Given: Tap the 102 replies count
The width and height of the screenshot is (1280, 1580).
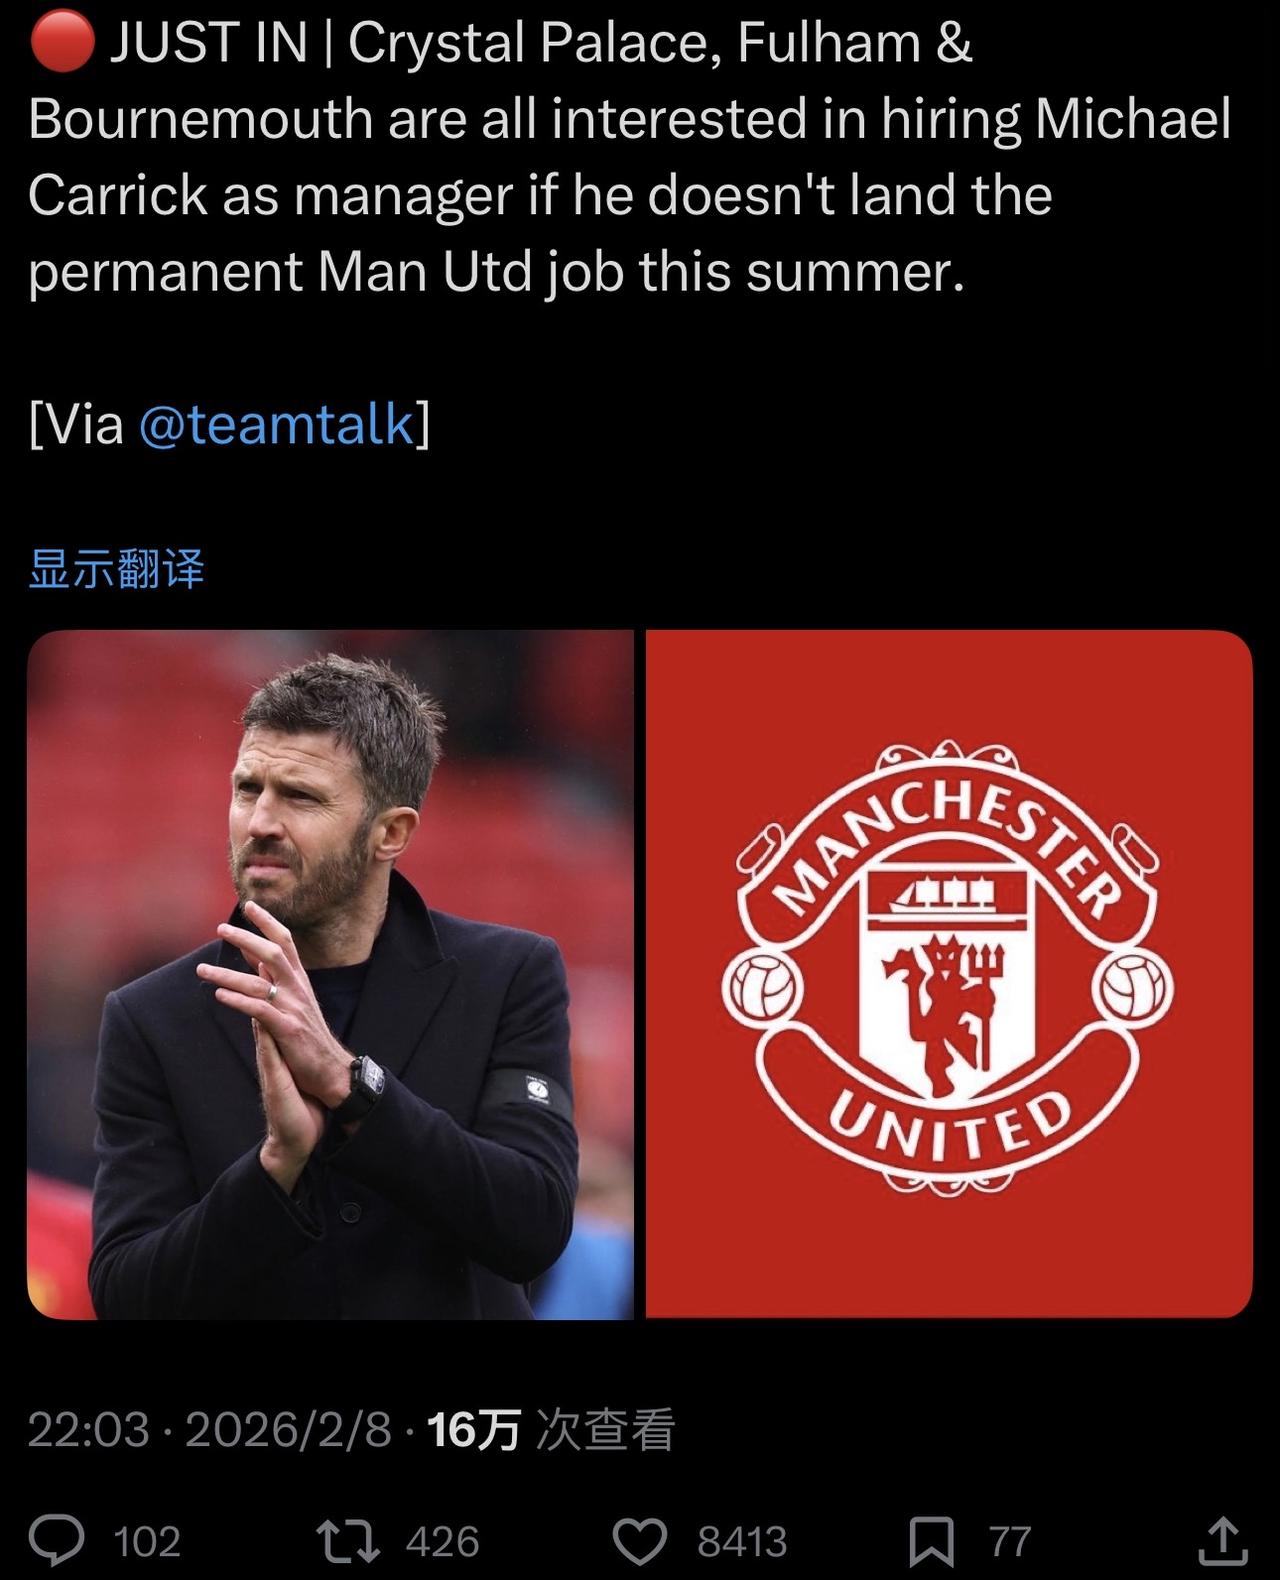Looking at the screenshot, I should click(x=147, y=1542).
